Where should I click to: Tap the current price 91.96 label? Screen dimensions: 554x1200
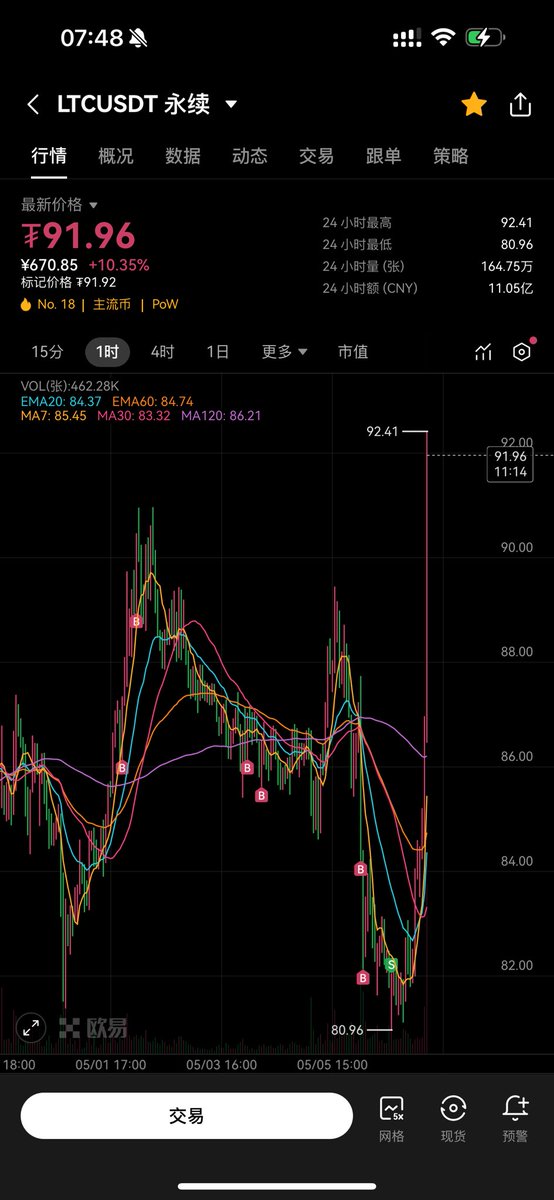pyautogui.click(x=510, y=464)
